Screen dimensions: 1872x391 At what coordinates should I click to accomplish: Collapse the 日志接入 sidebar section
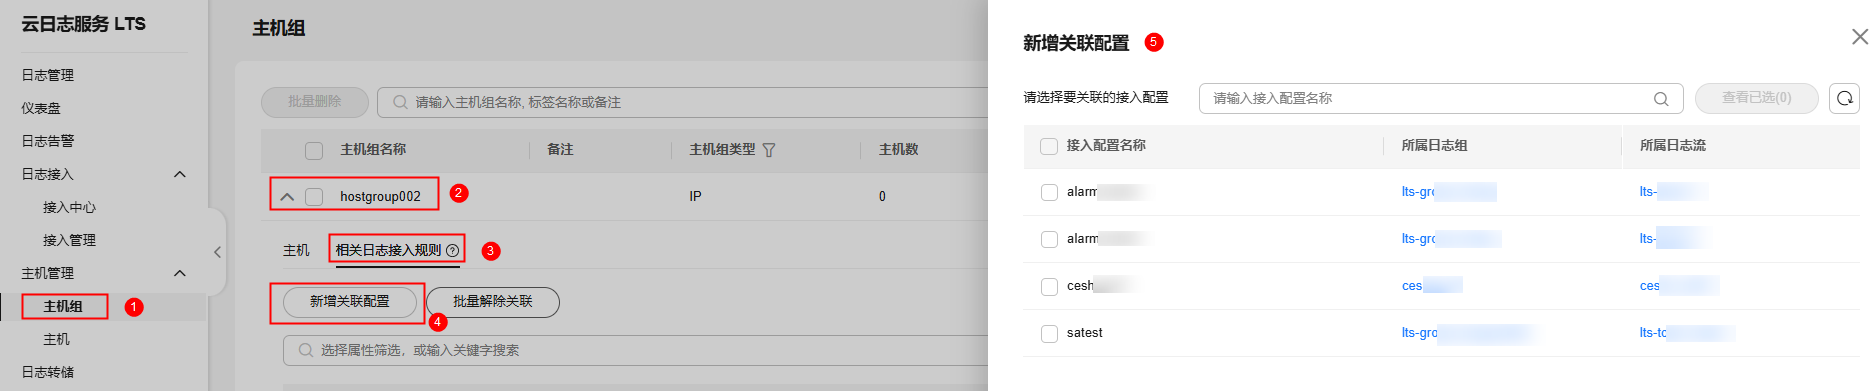[180, 174]
